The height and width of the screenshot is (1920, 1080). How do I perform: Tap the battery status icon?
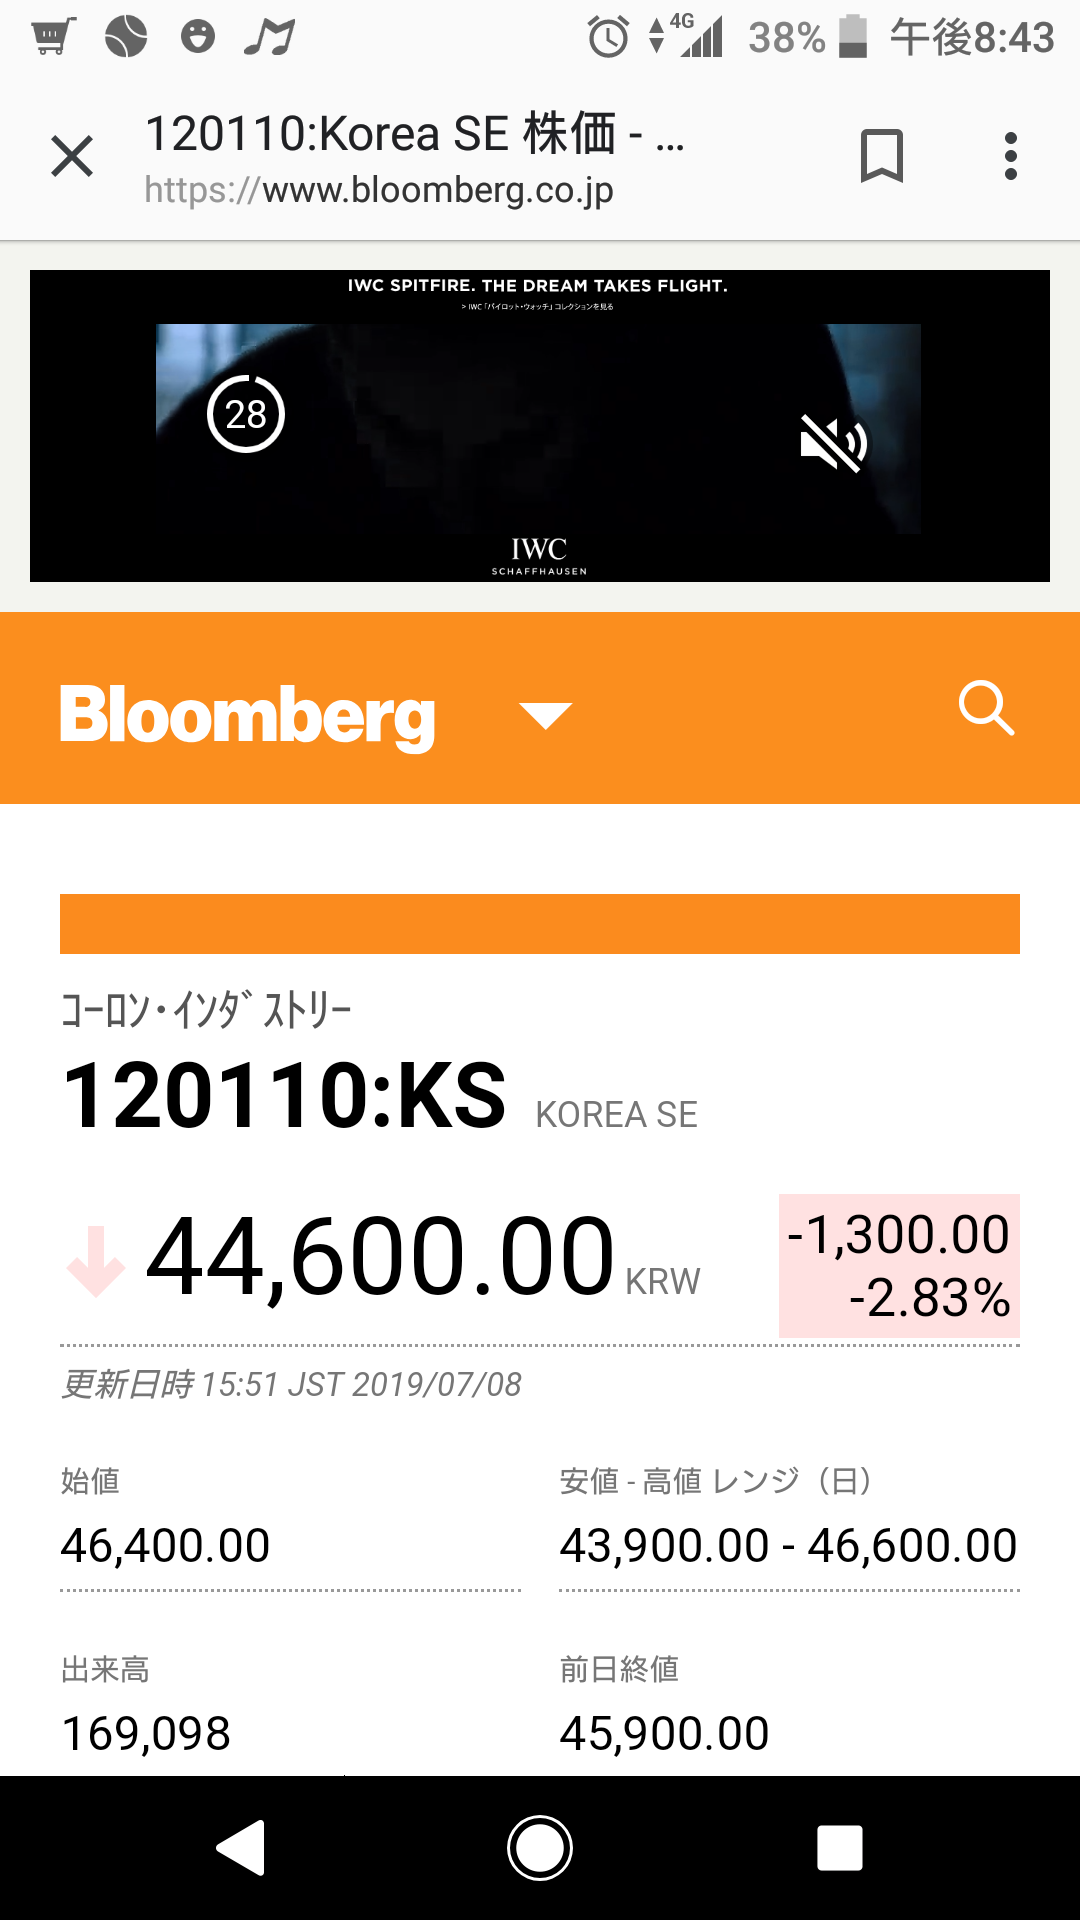pos(853,37)
